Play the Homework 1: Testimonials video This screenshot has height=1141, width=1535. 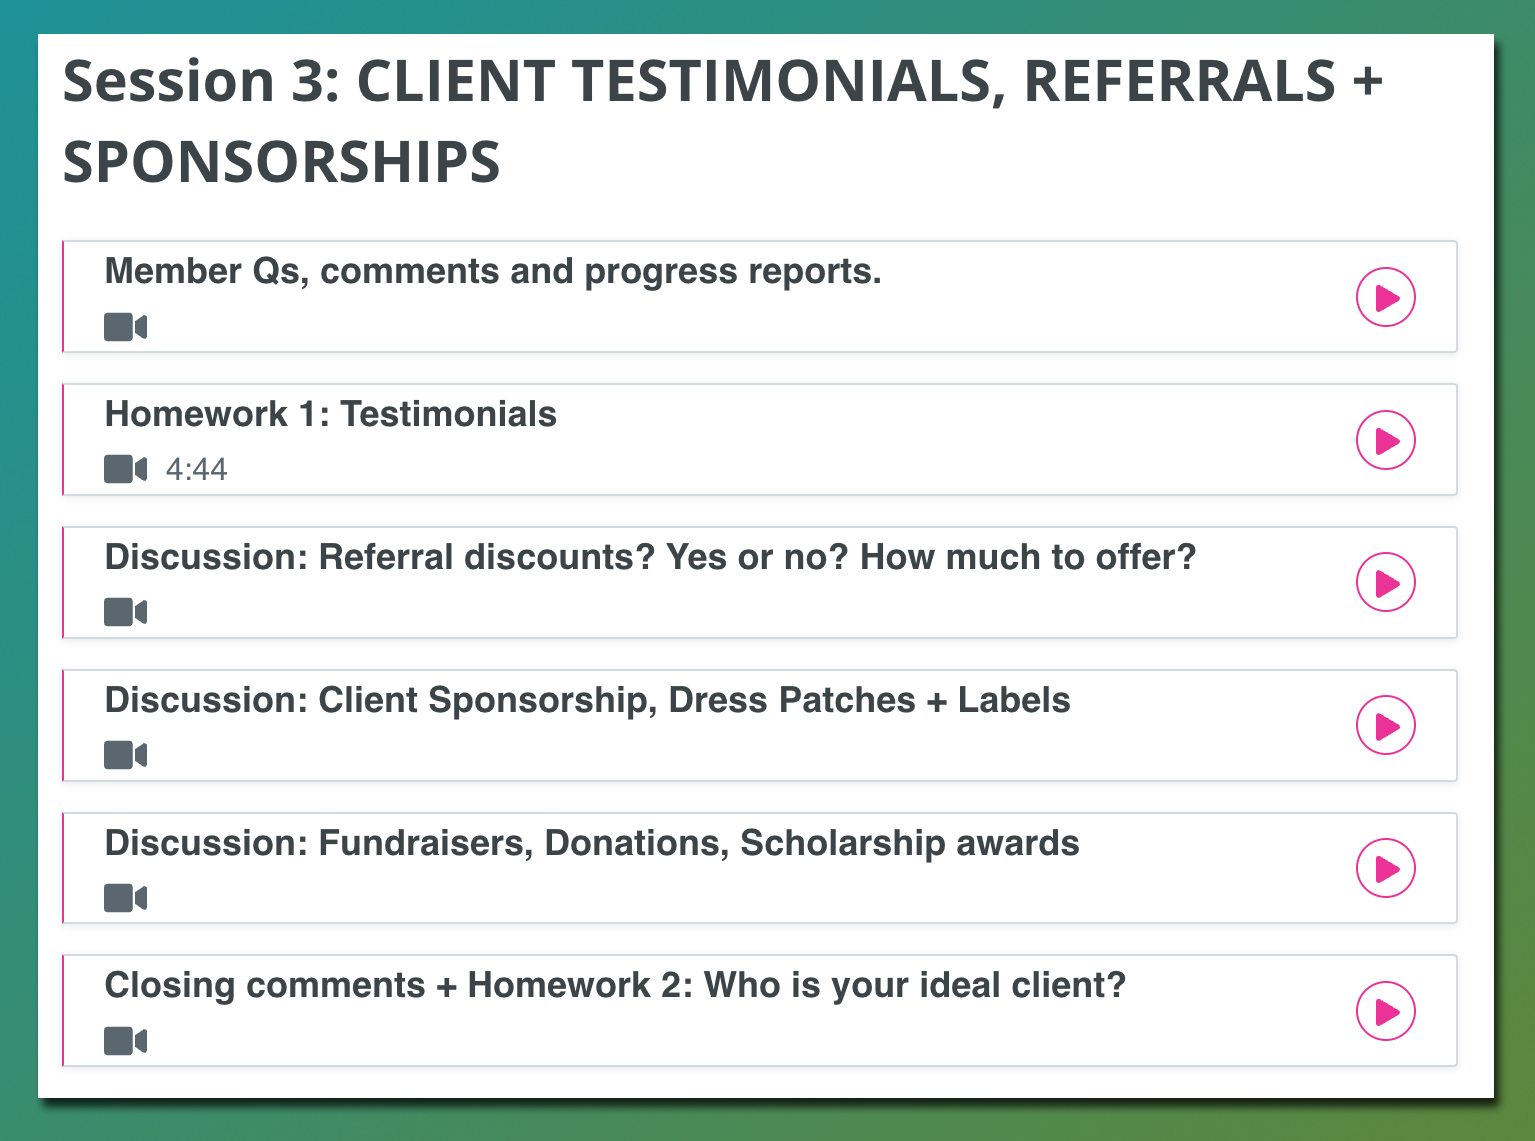click(x=1385, y=440)
